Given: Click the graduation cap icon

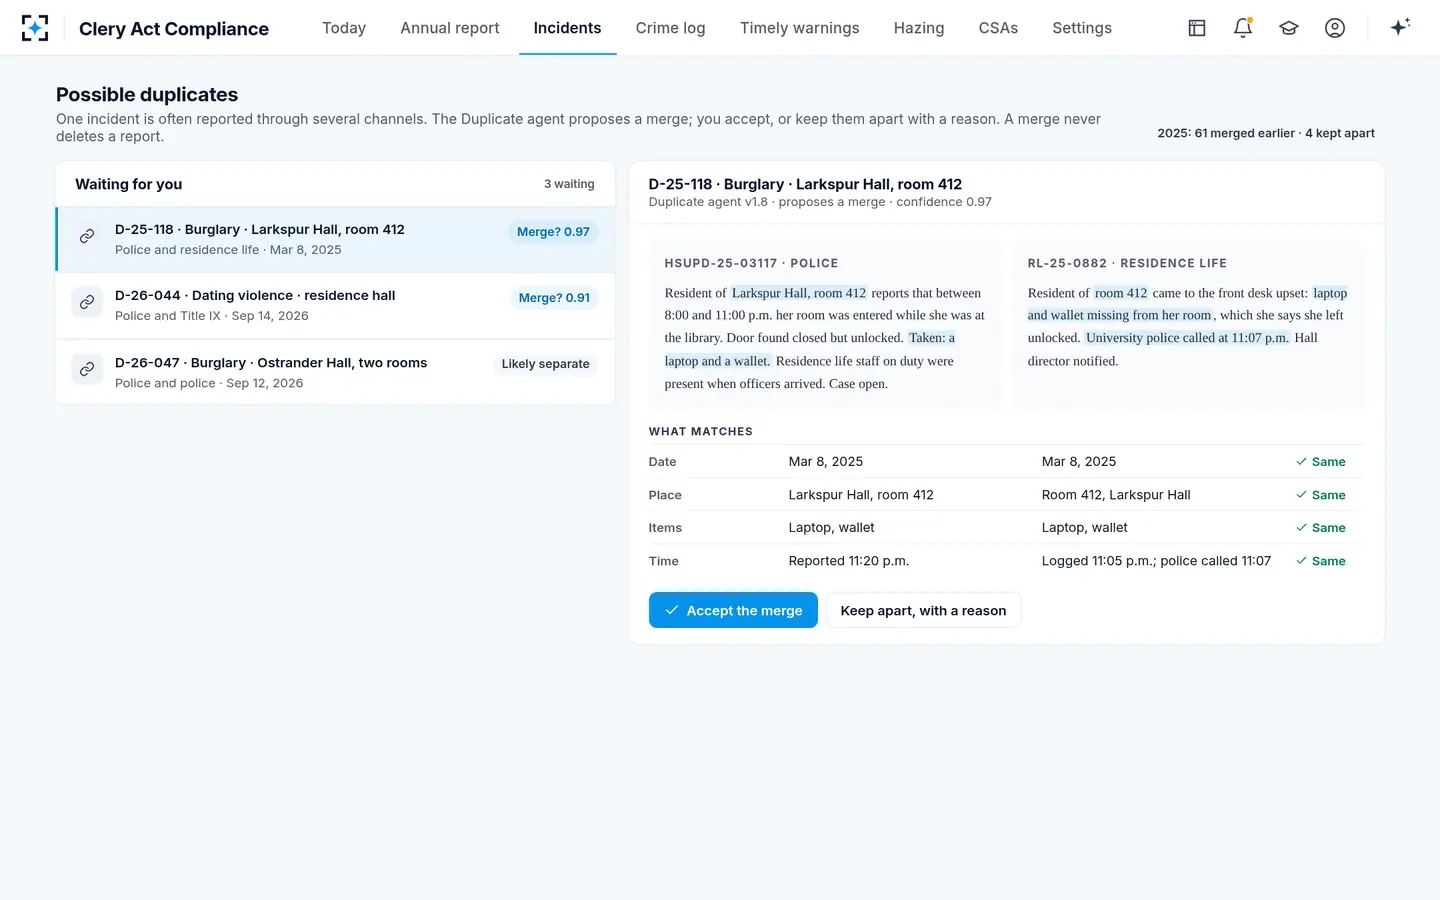Looking at the screenshot, I should click(x=1289, y=28).
